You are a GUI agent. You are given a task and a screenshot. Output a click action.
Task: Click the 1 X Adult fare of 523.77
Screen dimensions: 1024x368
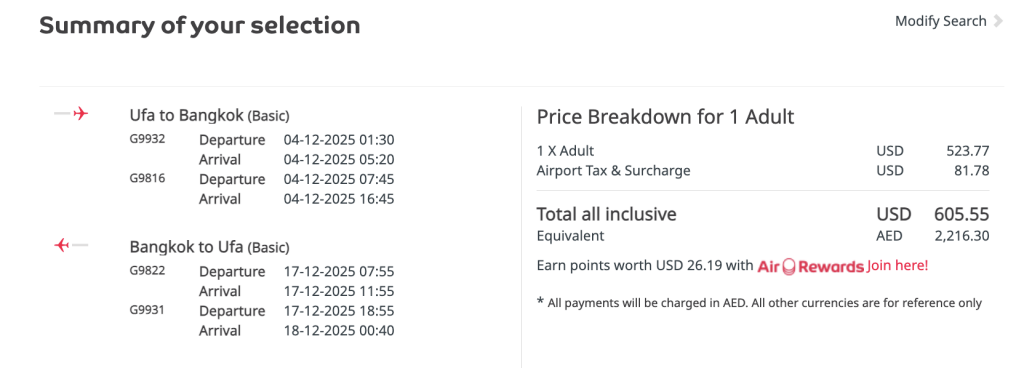[968, 151]
